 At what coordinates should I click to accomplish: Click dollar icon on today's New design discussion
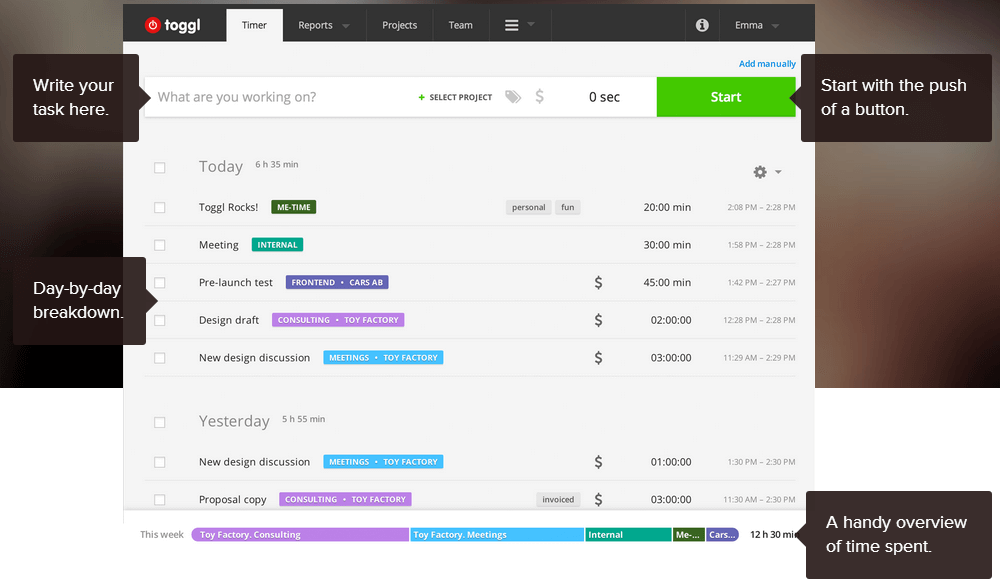tap(598, 357)
